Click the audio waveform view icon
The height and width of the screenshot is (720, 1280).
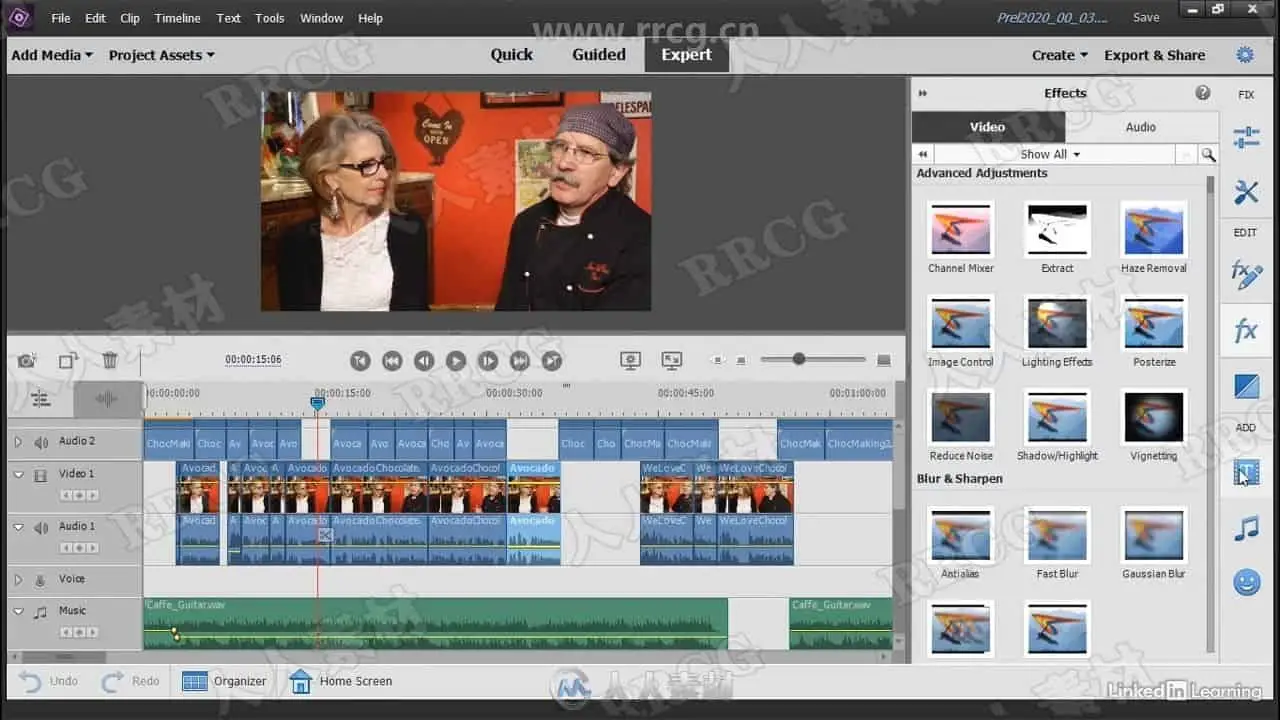click(x=107, y=399)
